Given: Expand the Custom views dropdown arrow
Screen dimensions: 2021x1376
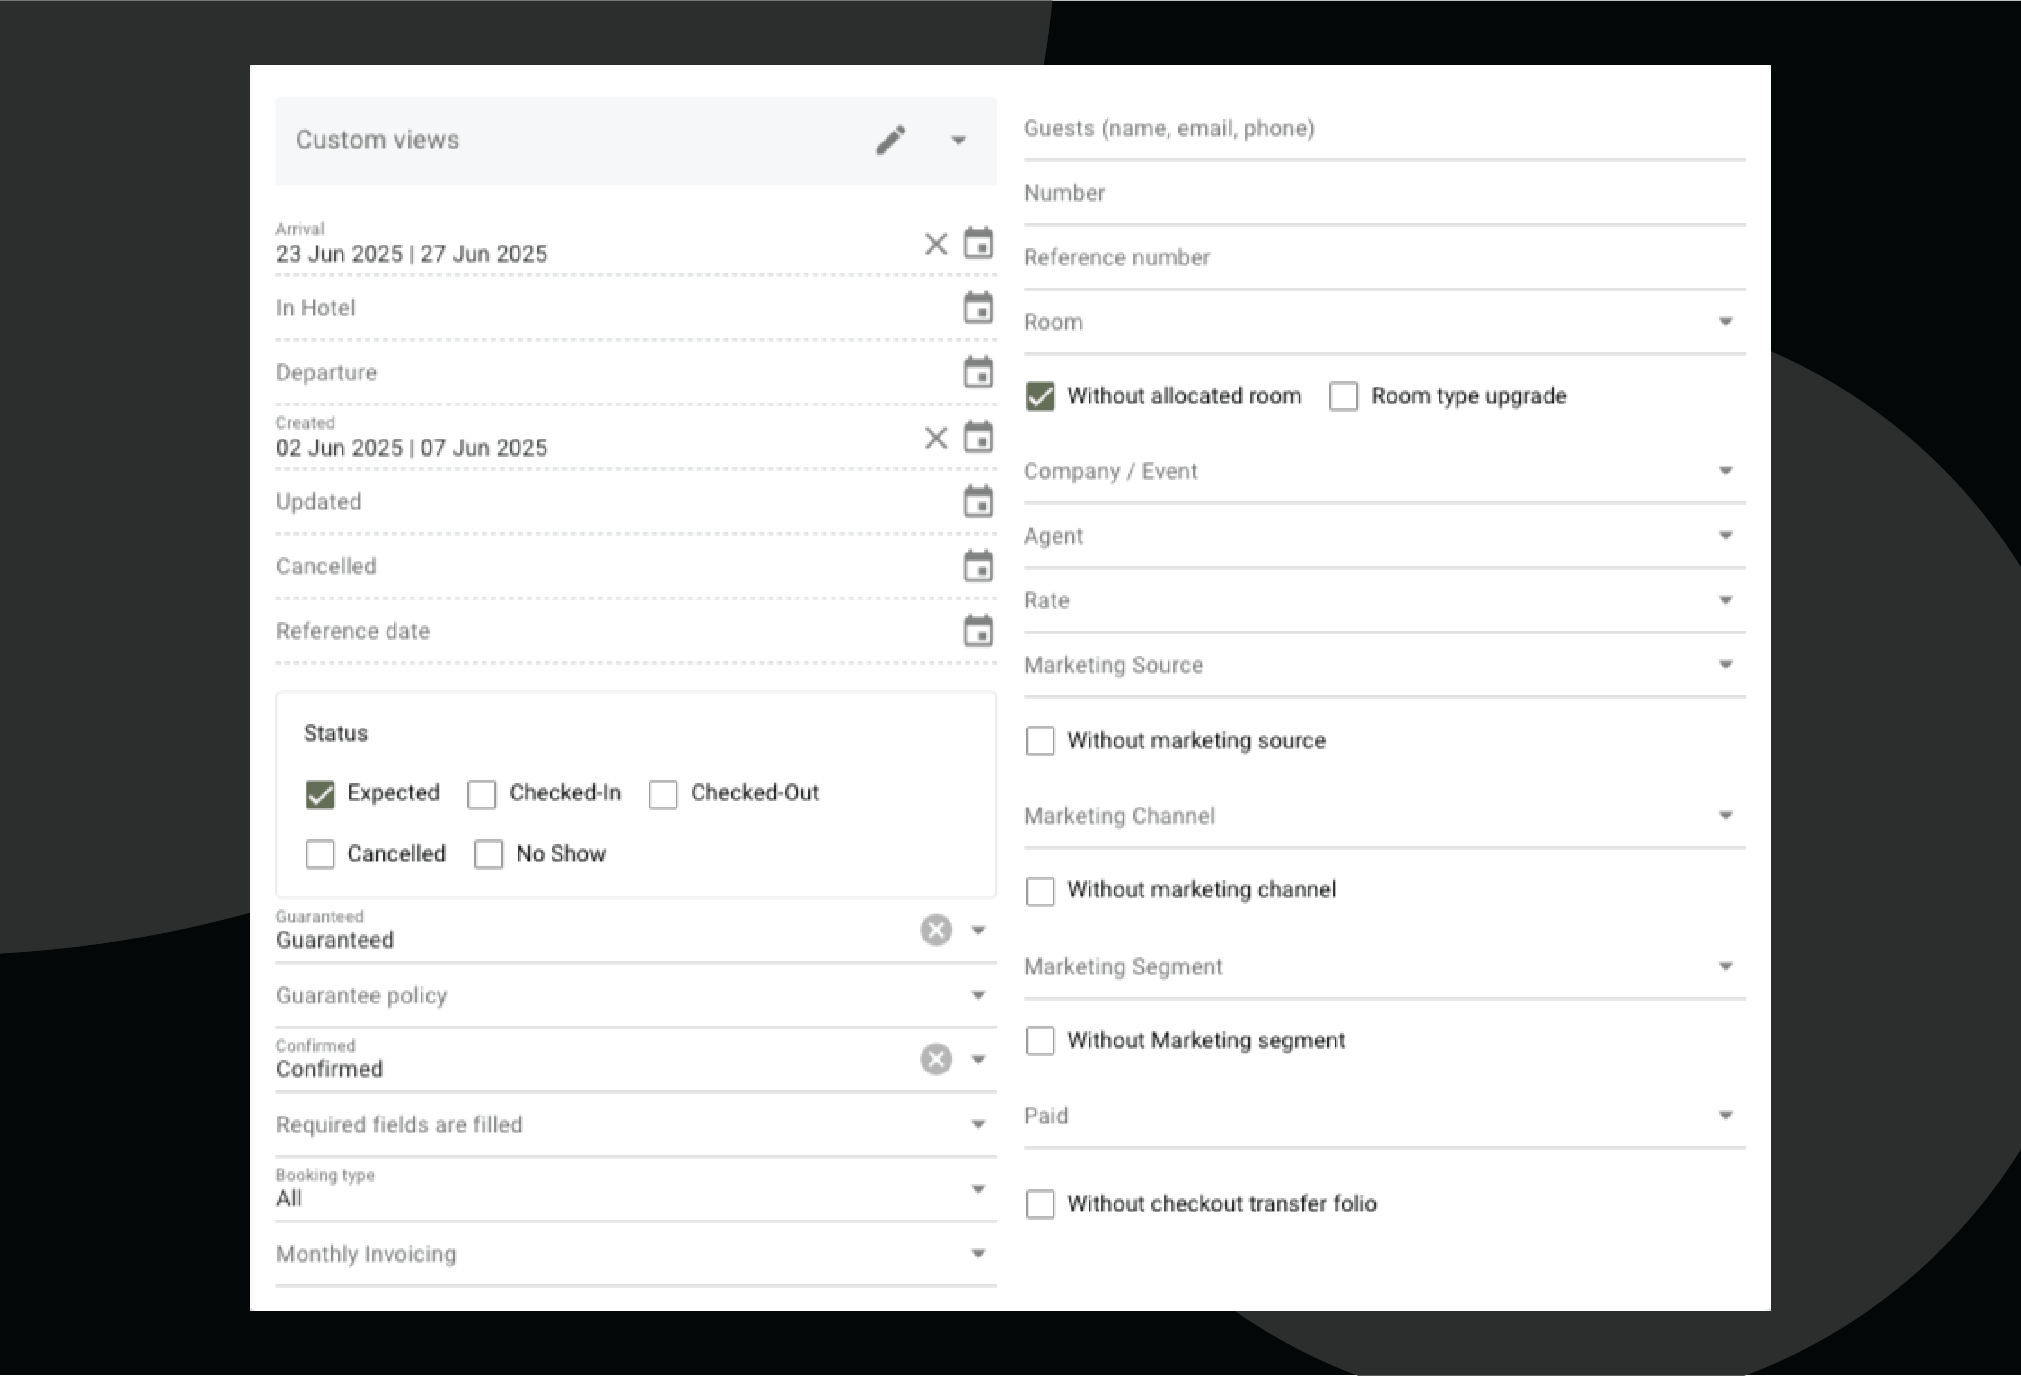Looking at the screenshot, I should pos(958,140).
